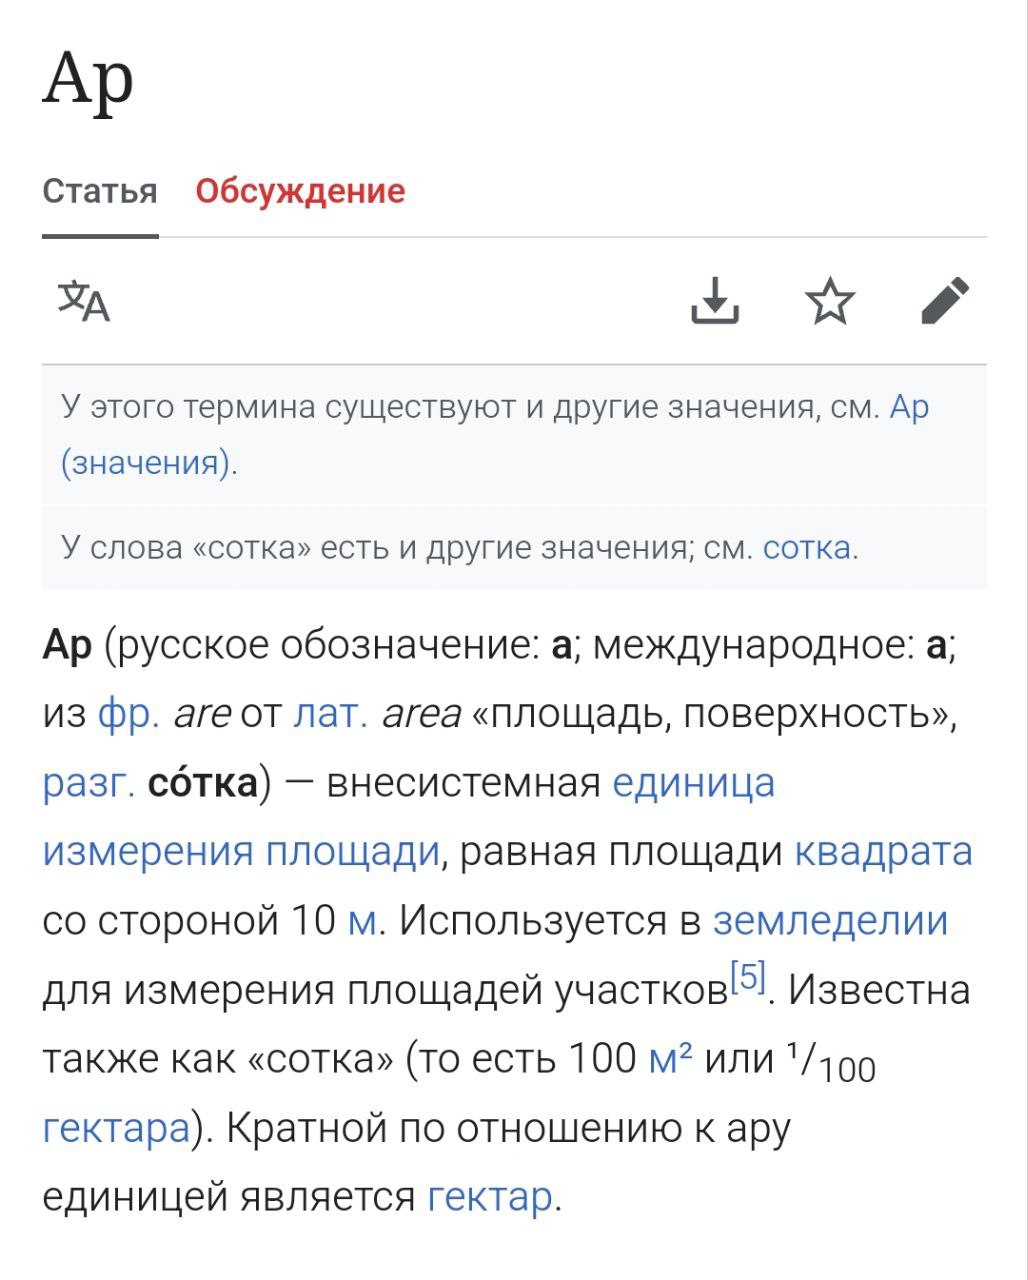Follow the гектара link
This screenshot has width=1028, height=1280.
click(116, 1127)
